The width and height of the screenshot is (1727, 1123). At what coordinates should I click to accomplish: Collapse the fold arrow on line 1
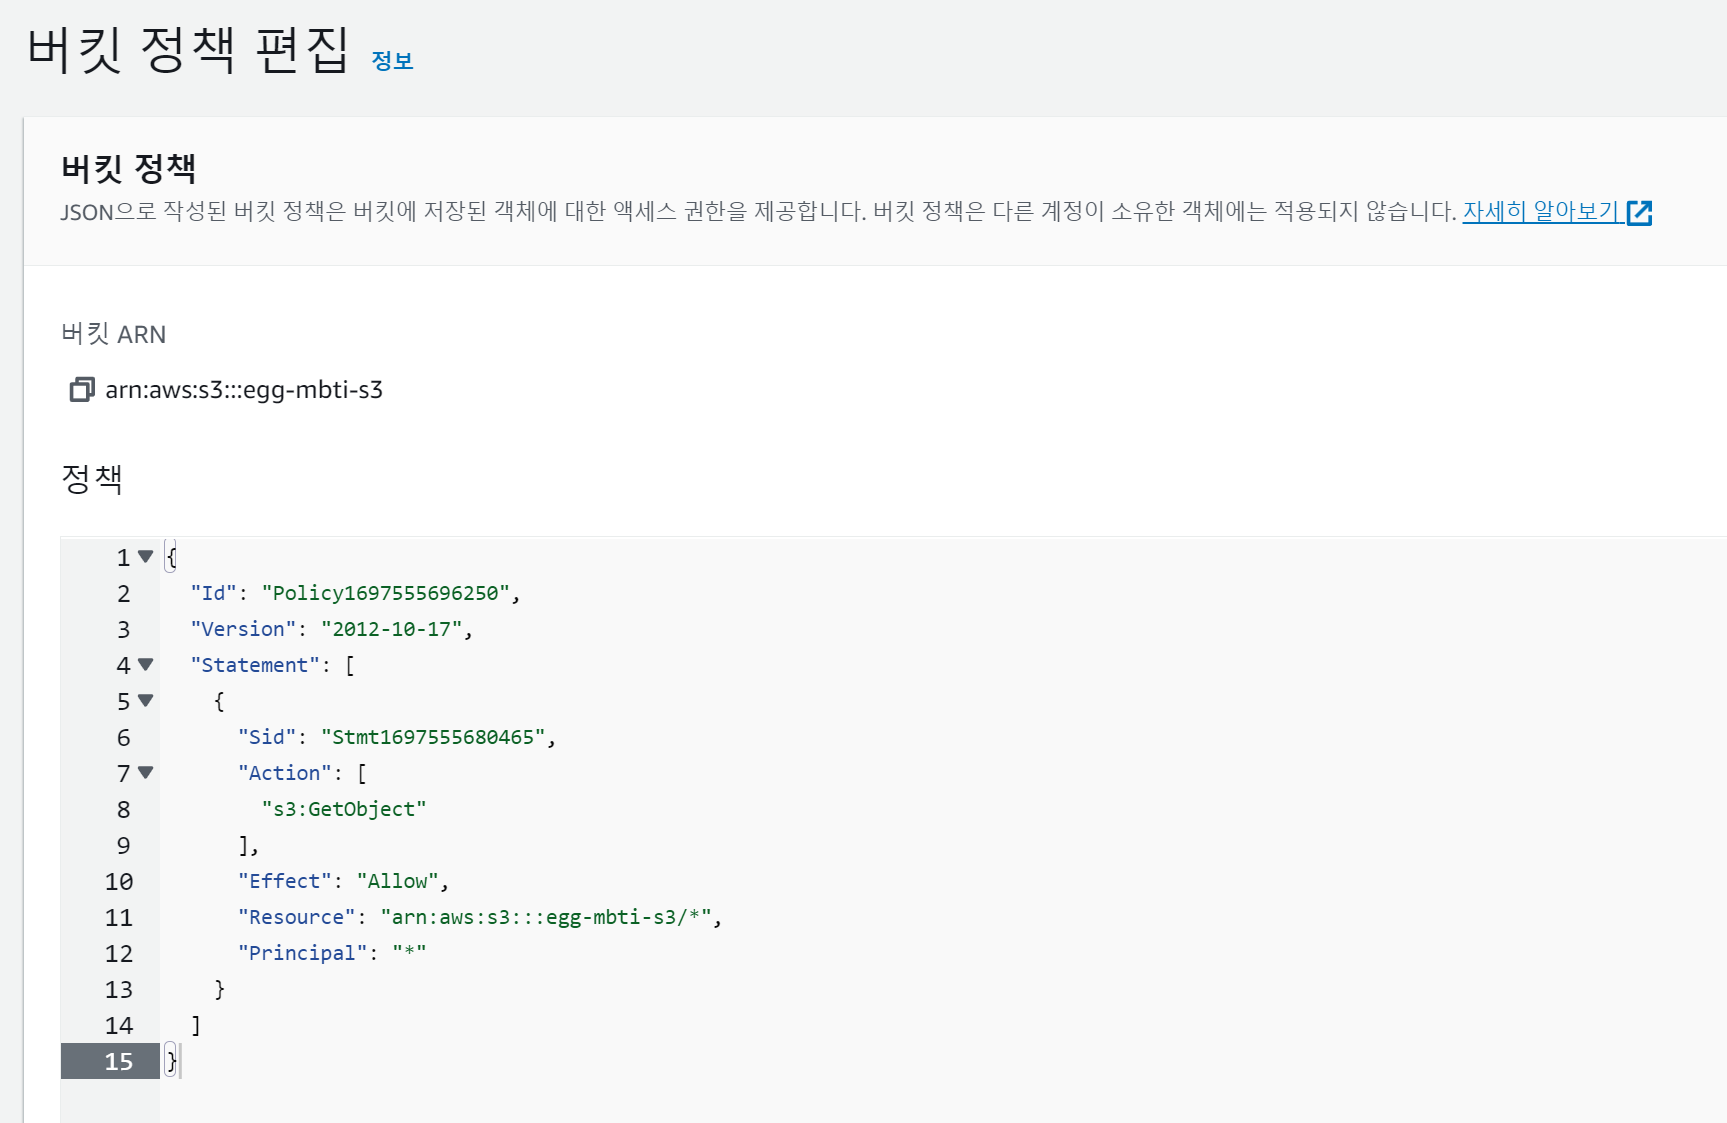click(x=146, y=556)
